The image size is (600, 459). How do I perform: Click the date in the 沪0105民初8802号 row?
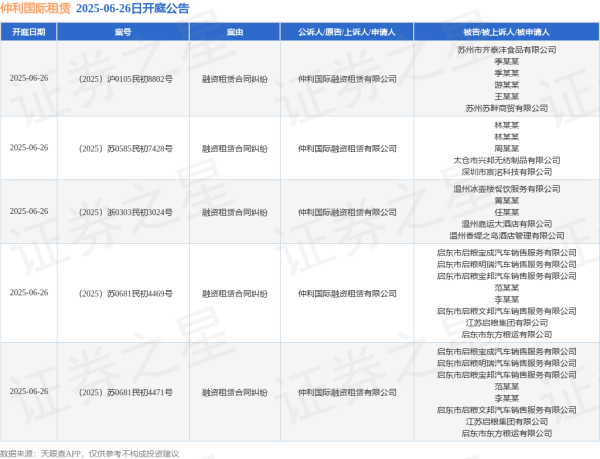29,78
